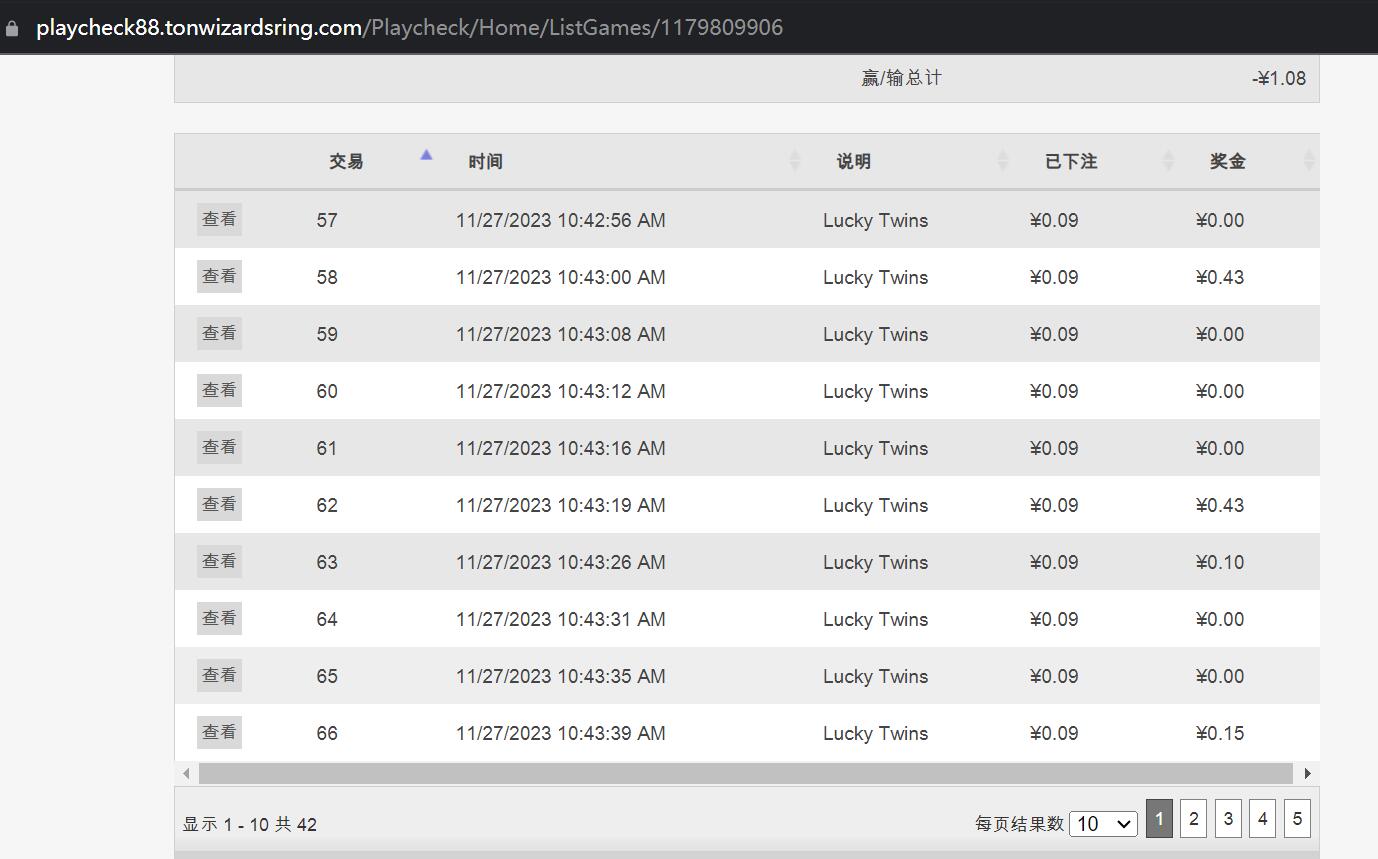This screenshot has height=859, width=1378.
Task: Click current page 1 button
Action: click(1159, 819)
